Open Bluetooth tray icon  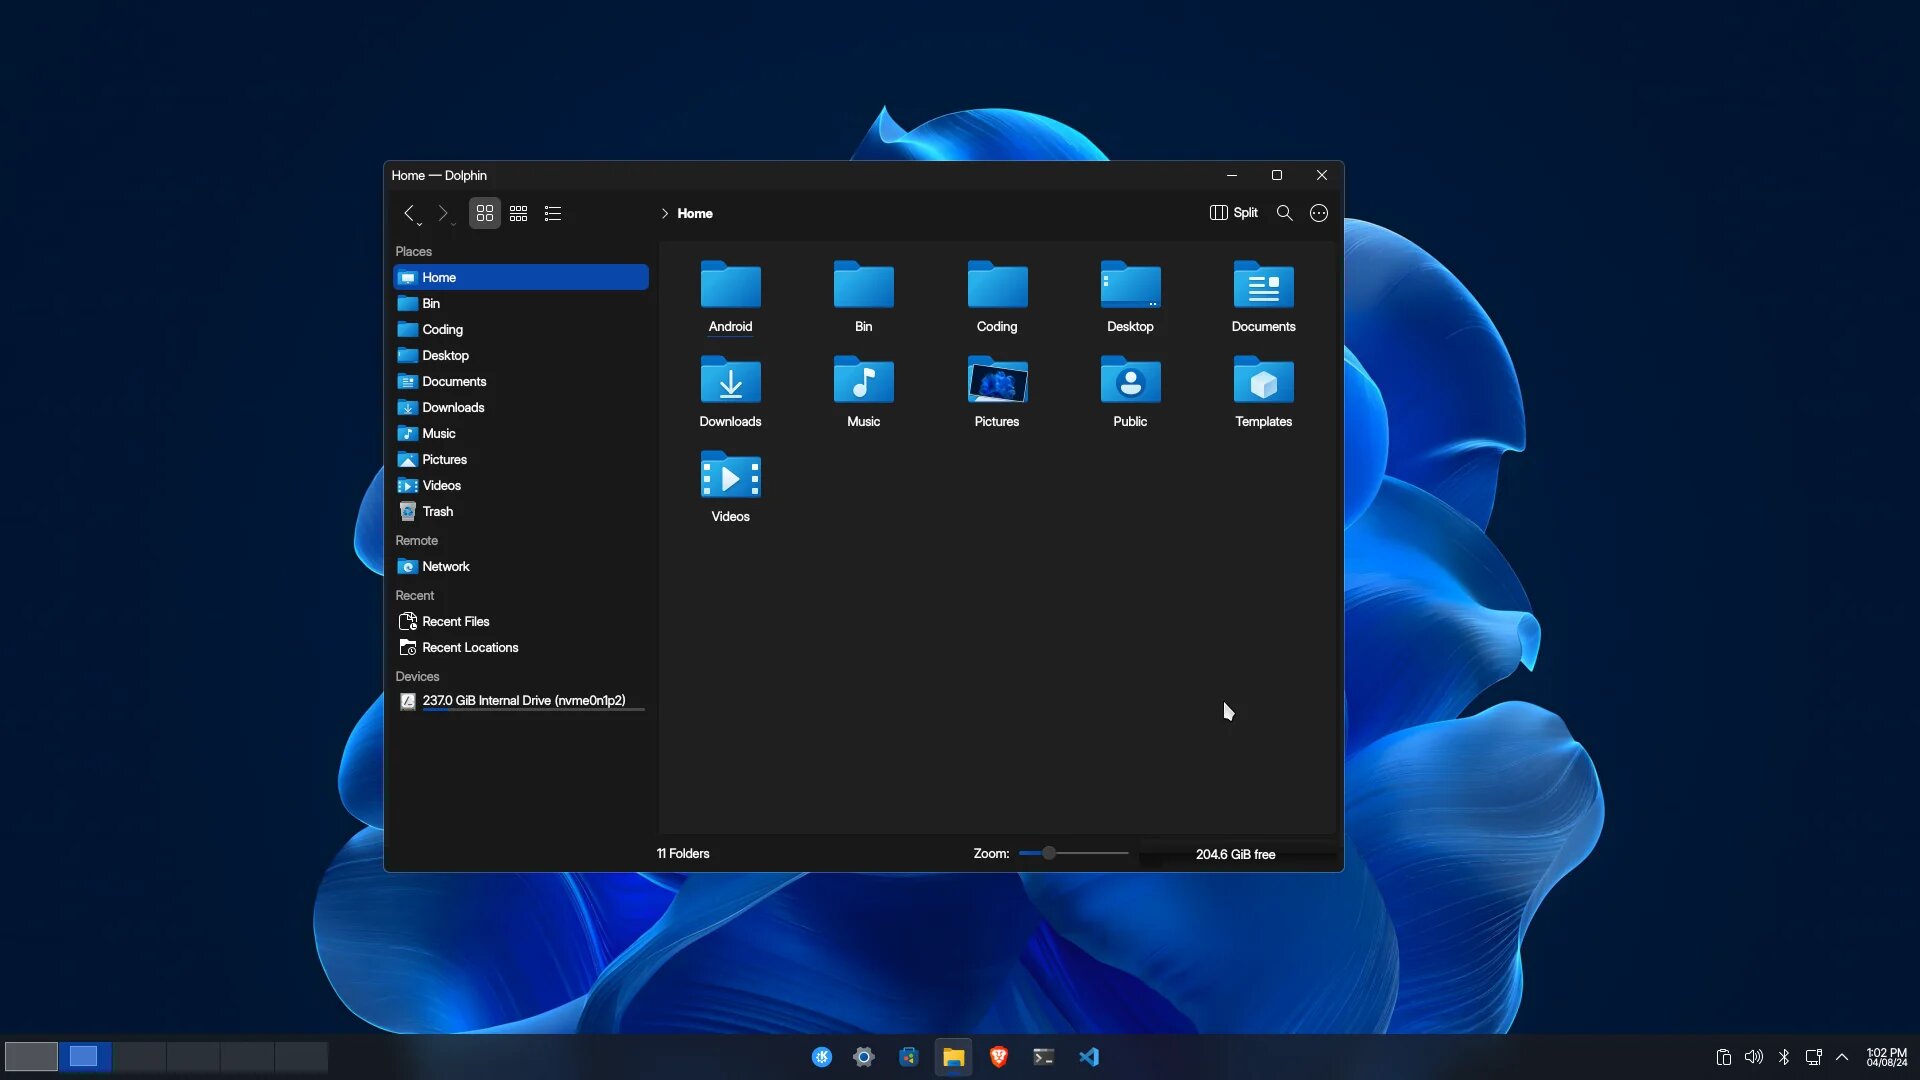(x=1784, y=1057)
